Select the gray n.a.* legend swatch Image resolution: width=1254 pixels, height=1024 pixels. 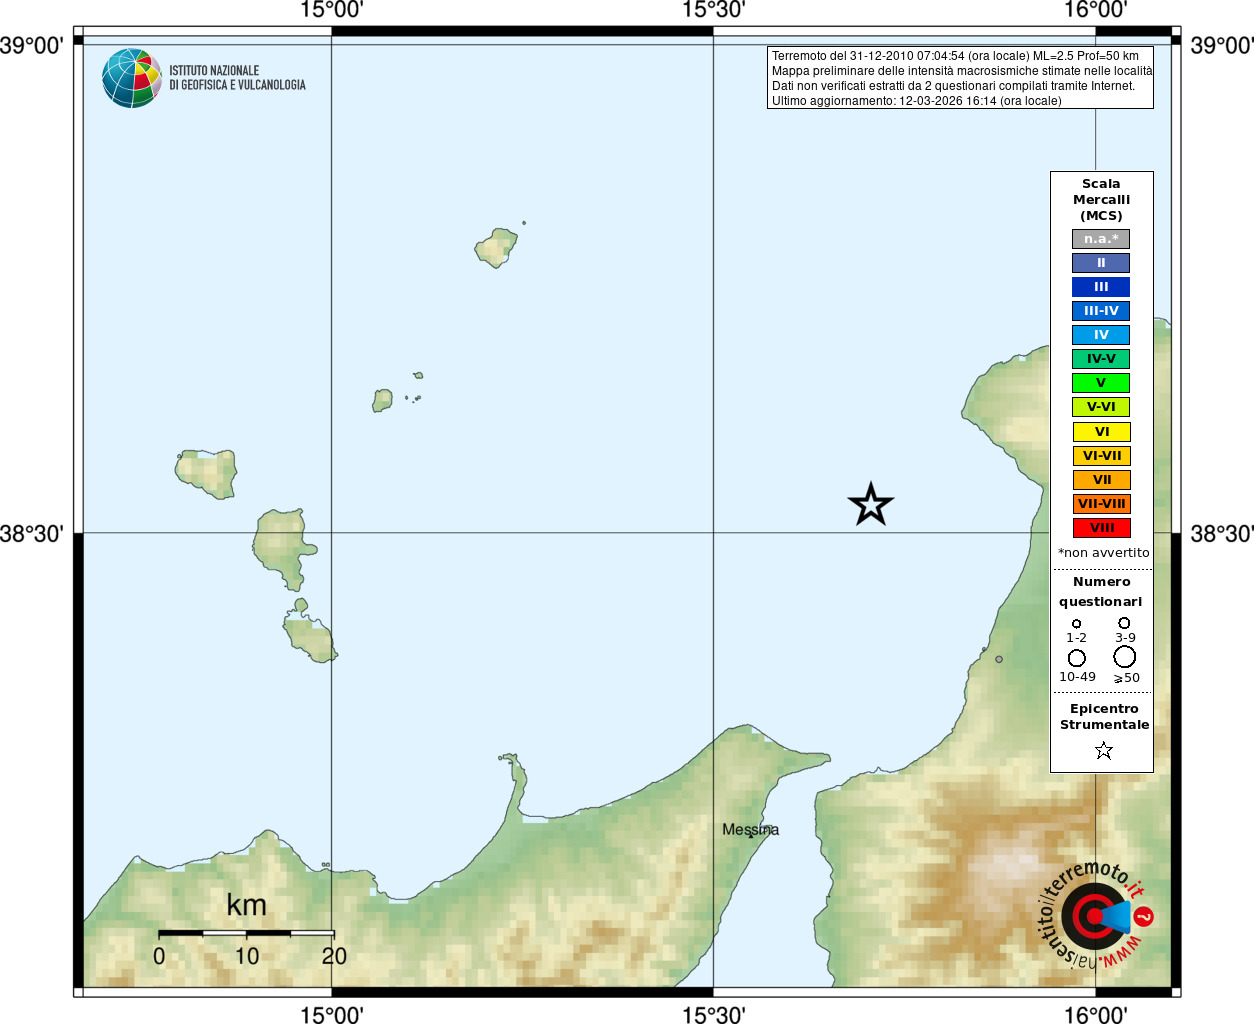(x=1101, y=239)
